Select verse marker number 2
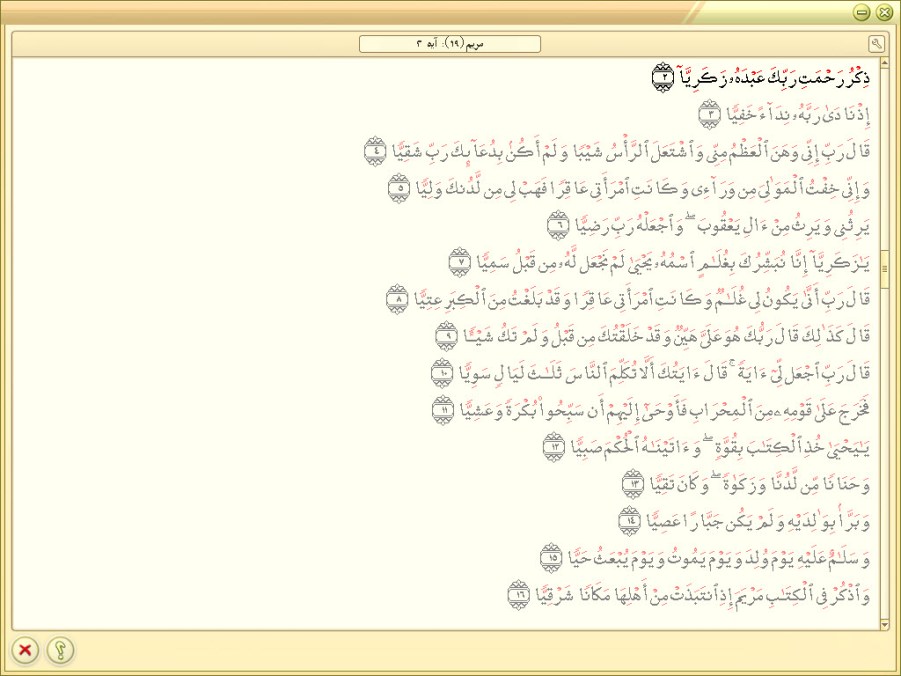Screen dimensions: 901x676 pyautogui.click(x=663, y=77)
